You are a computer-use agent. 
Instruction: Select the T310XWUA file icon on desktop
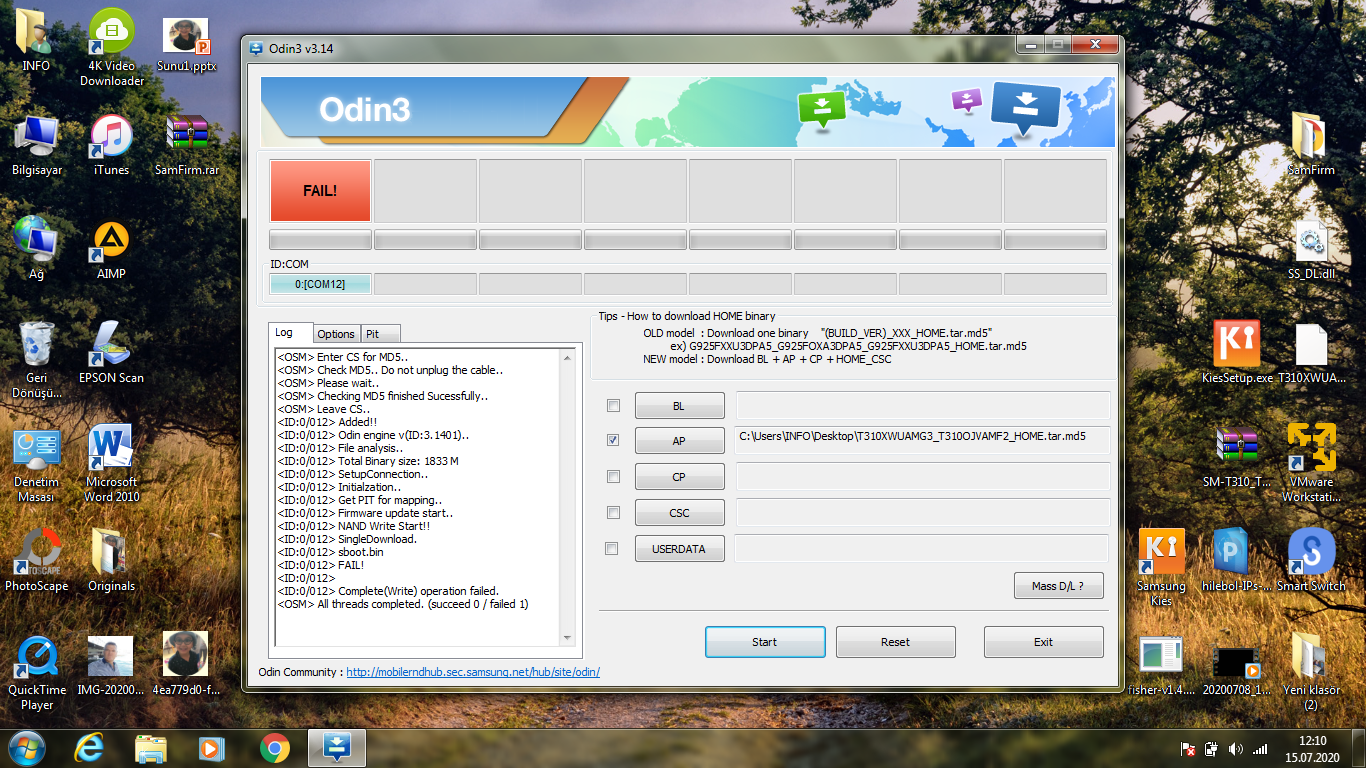click(x=1311, y=353)
